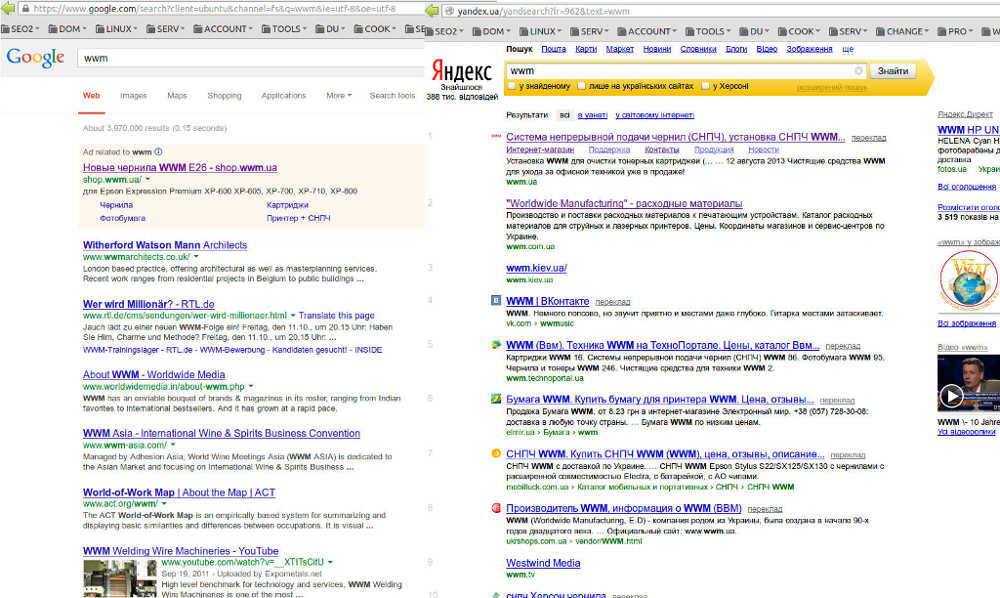Open COOK bookmark folder in Yandex window
Image resolution: width=1000 pixels, height=598 pixels.
point(799,31)
